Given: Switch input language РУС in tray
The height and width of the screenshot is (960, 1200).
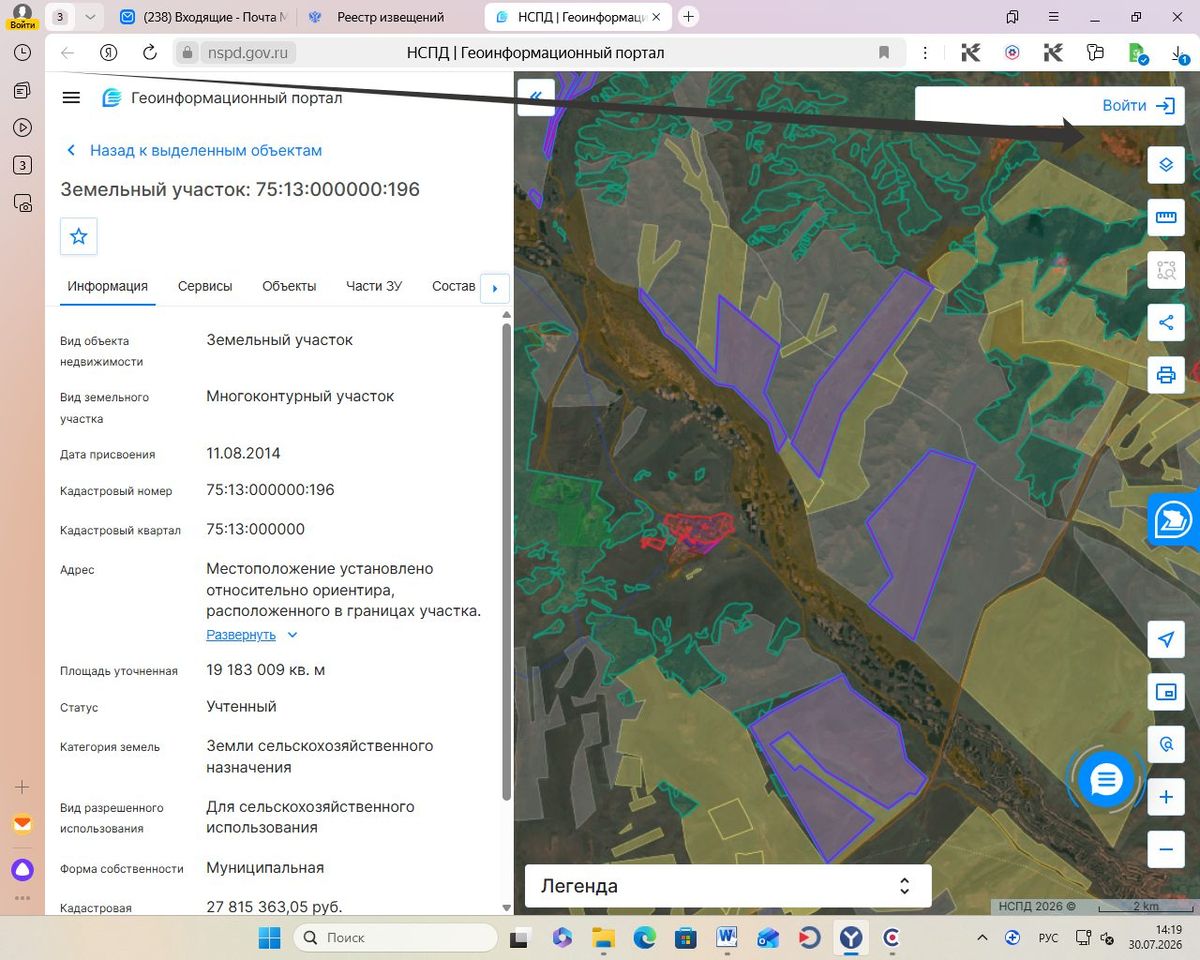Looking at the screenshot, I should (x=1048, y=938).
